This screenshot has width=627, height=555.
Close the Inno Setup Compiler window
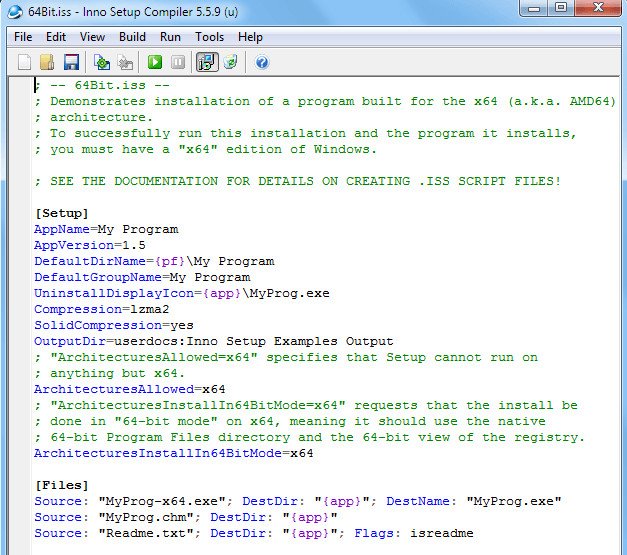point(599,8)
